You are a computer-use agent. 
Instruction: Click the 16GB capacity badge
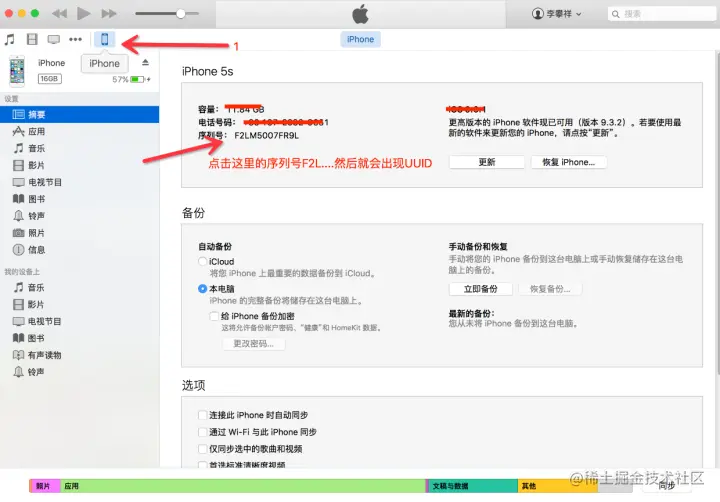point(50,79)
